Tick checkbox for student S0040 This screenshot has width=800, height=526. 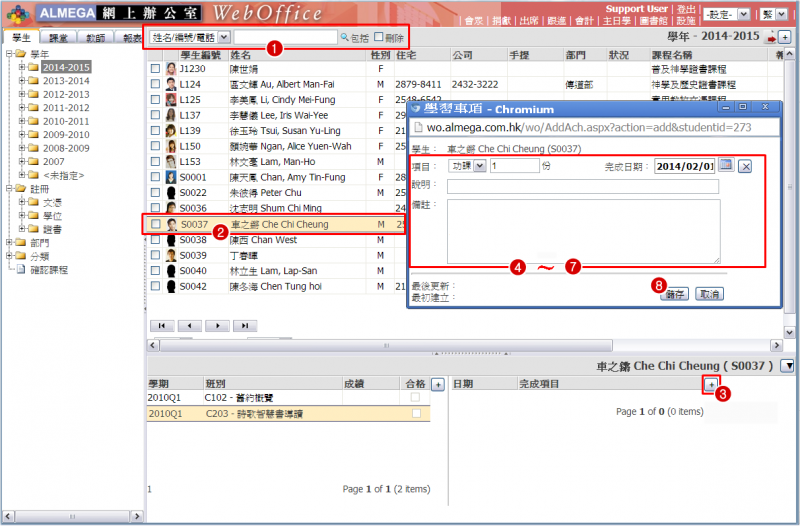pos(155,270)
